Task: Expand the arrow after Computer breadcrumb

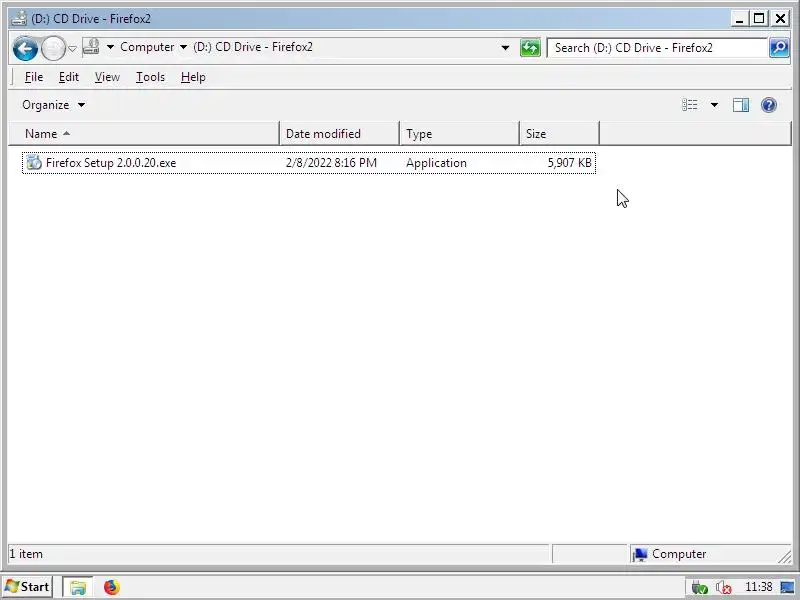Action: (x=183, y=47)
